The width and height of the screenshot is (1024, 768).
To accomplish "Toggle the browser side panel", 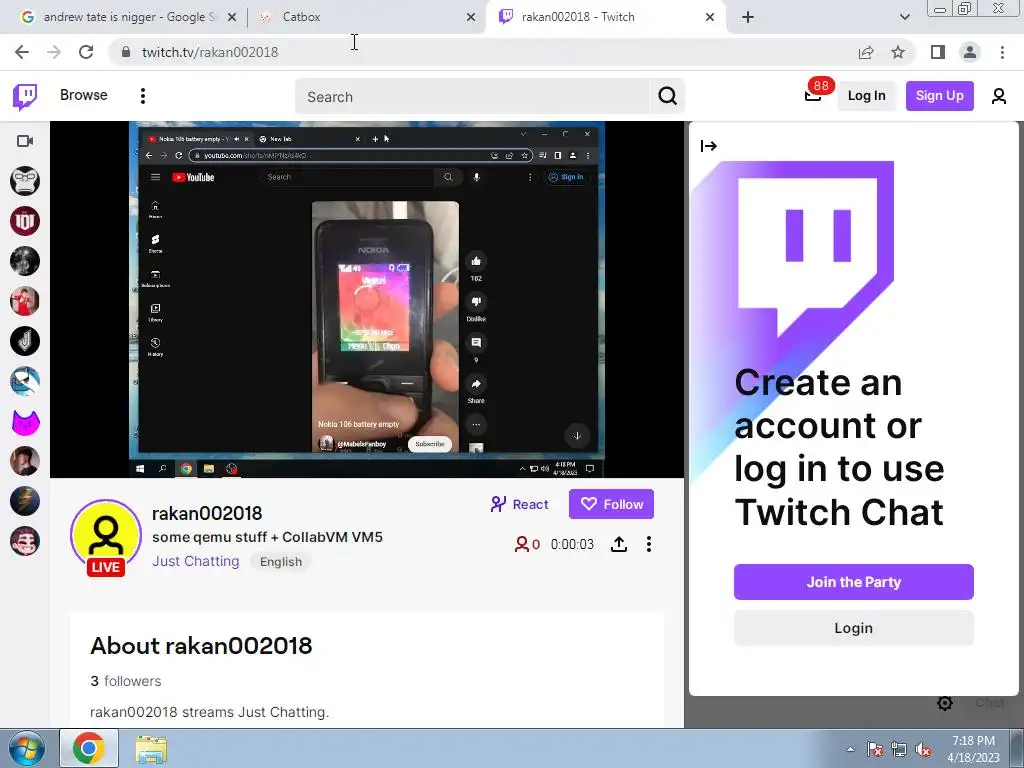I will click(x=938, y=52).
